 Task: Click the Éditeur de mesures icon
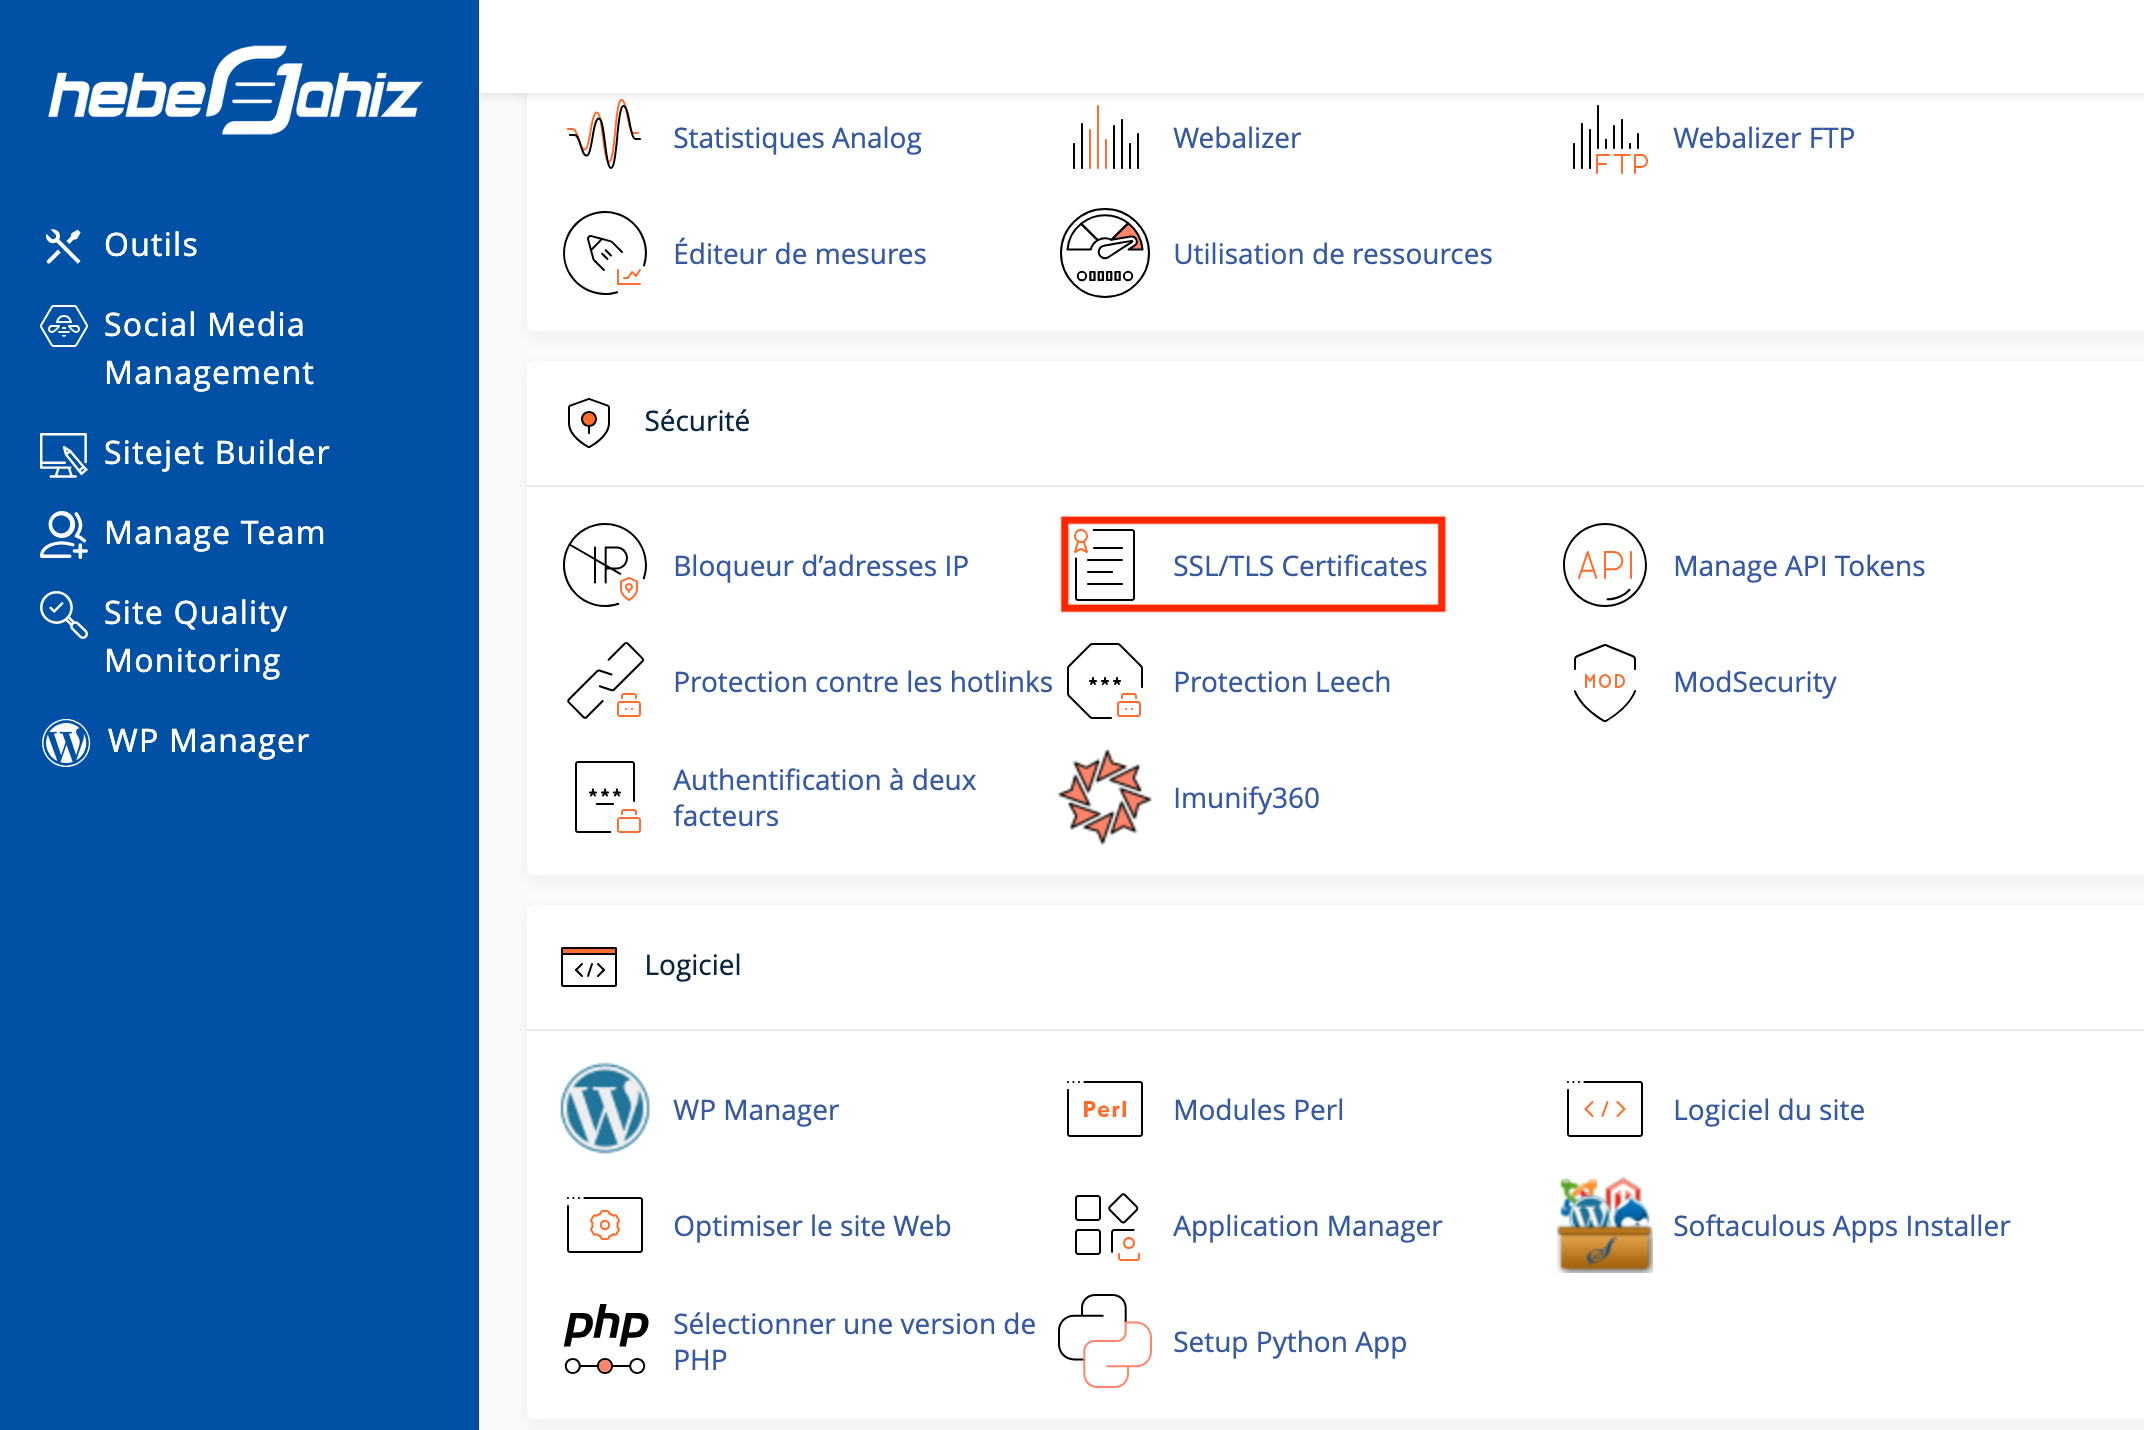pos(604,253)
